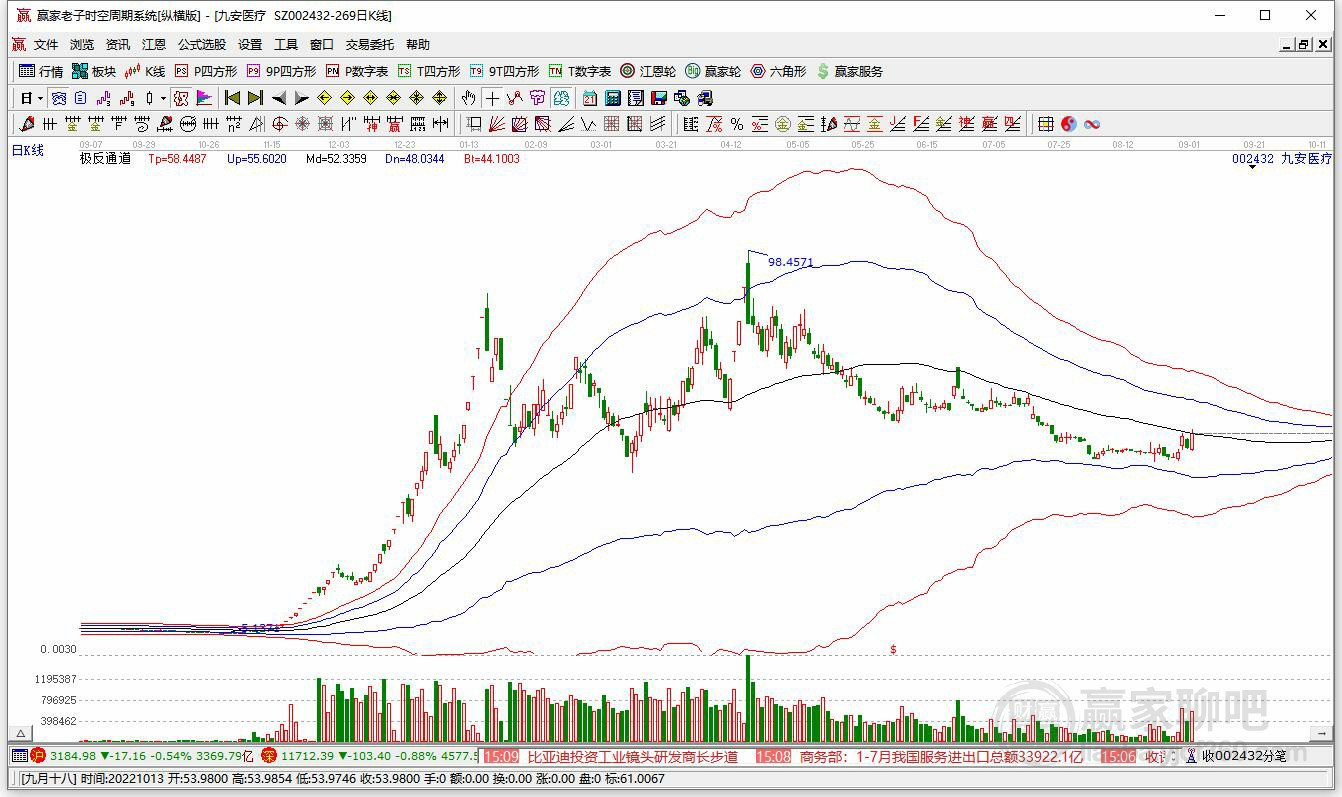Screen dimensions: 1342x797
Task: Open the 板块 sector view
Action: click(x=94, y=71)
